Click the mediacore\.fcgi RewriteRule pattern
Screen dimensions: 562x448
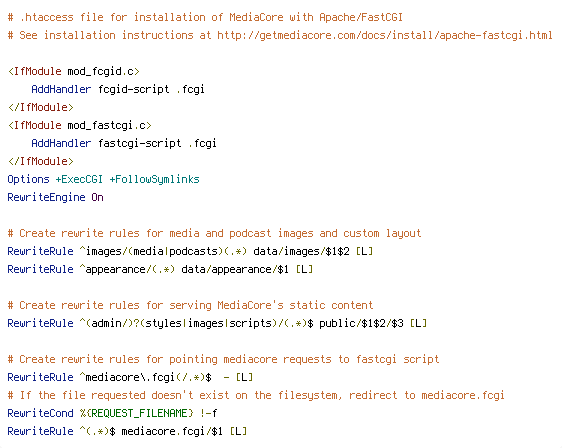pos(146,377)
